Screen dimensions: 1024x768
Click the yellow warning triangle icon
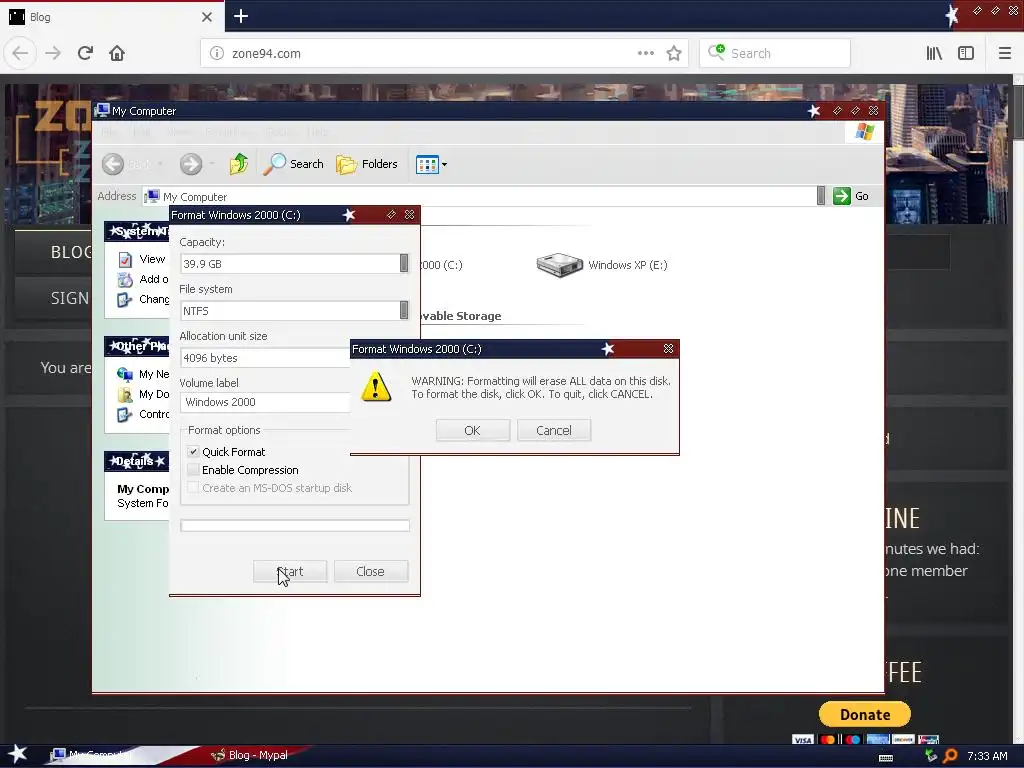click(x=376, y=387)
